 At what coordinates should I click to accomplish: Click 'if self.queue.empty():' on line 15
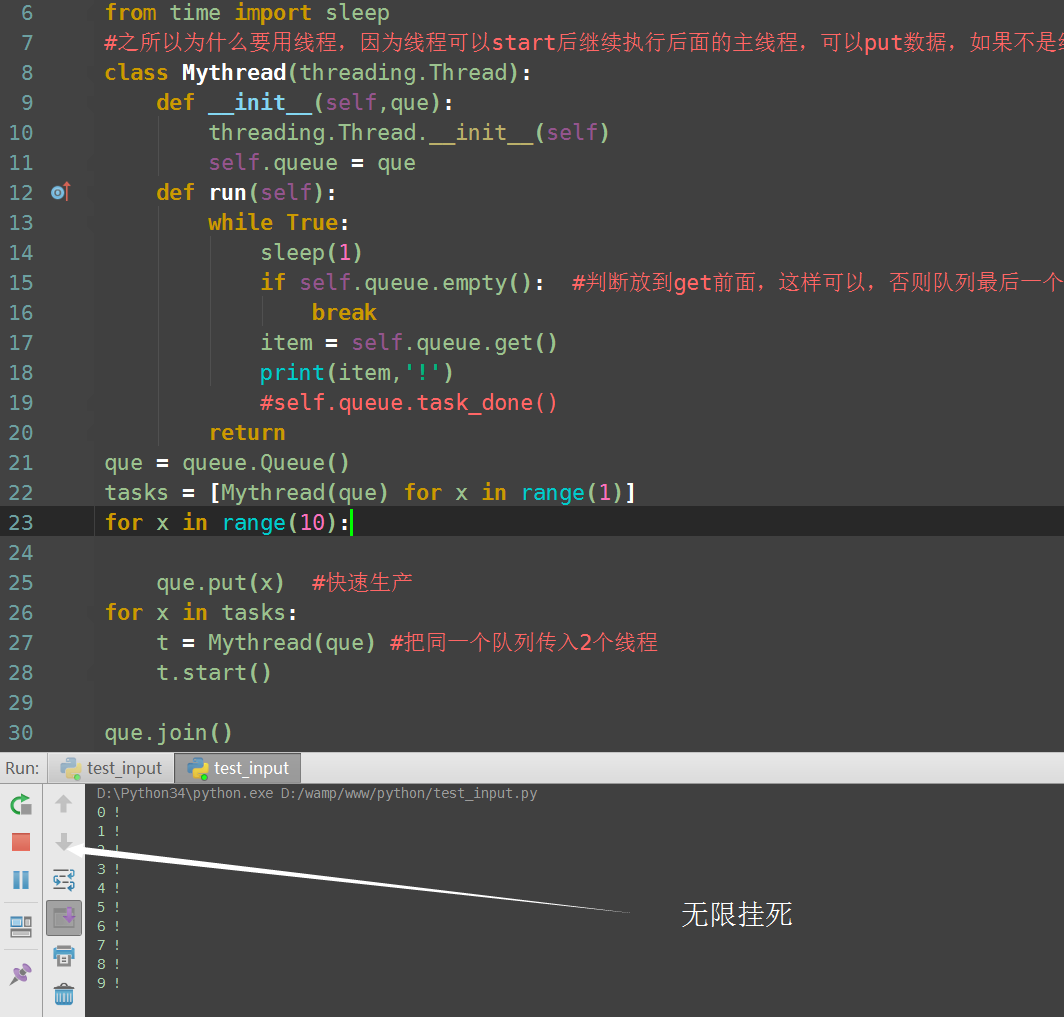click(402, 282)
